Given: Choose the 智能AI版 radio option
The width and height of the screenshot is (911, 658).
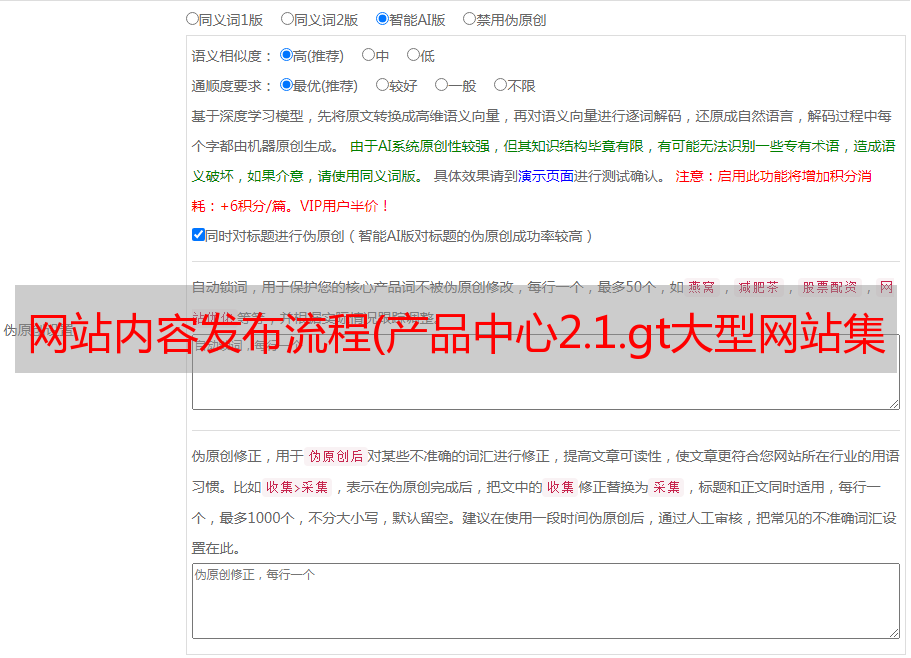Looking at the screenshot, I should point(382,19).
